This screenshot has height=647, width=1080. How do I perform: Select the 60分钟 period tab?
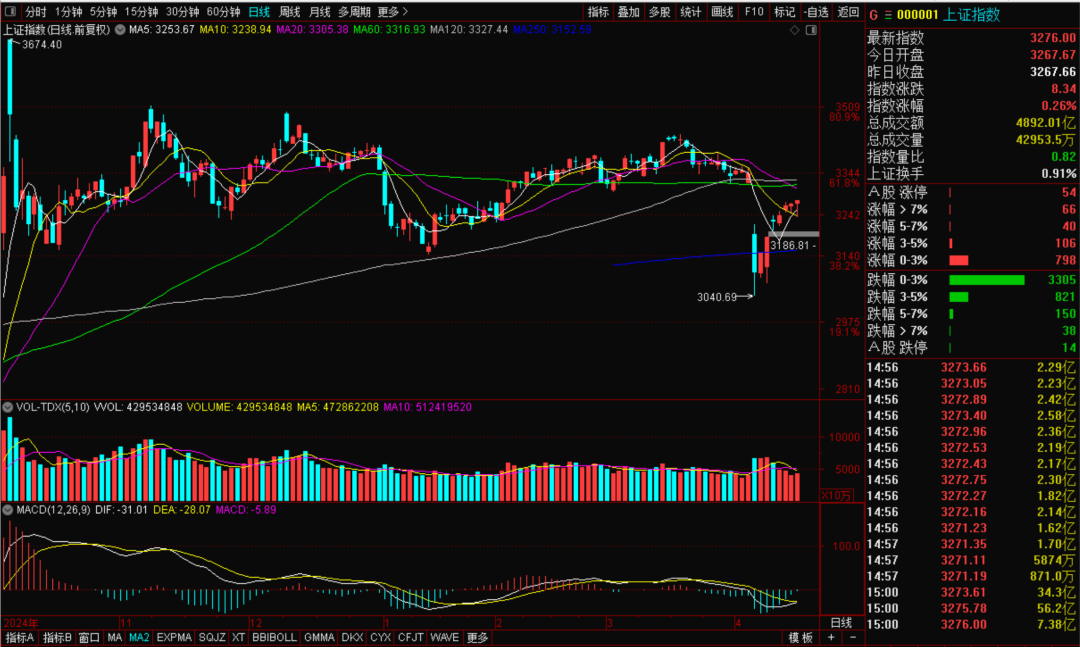(223, 12)
